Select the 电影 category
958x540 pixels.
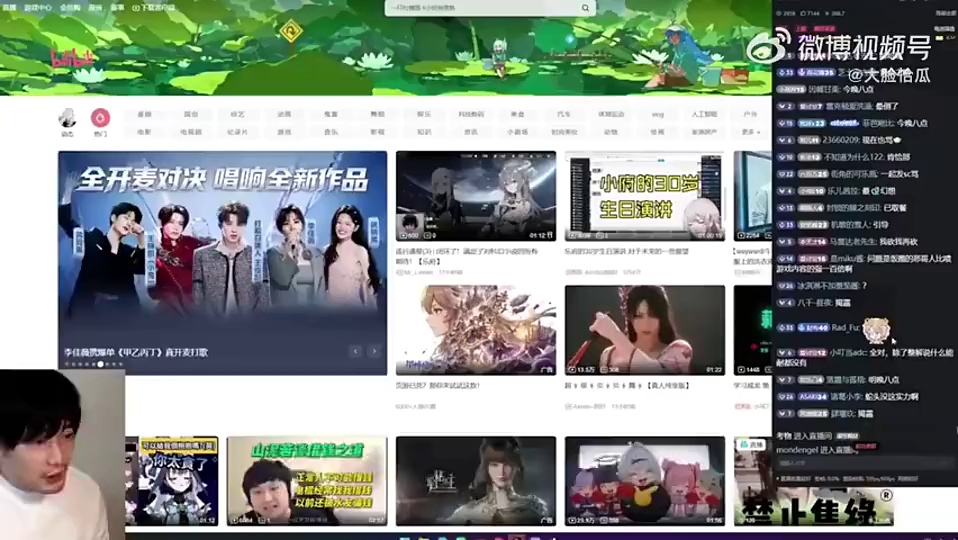(x=144, y=131)
